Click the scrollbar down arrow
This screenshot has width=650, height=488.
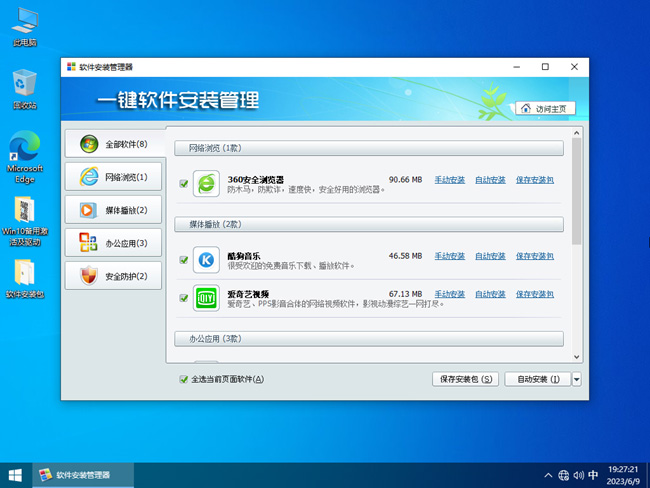[x=576, y=357]
